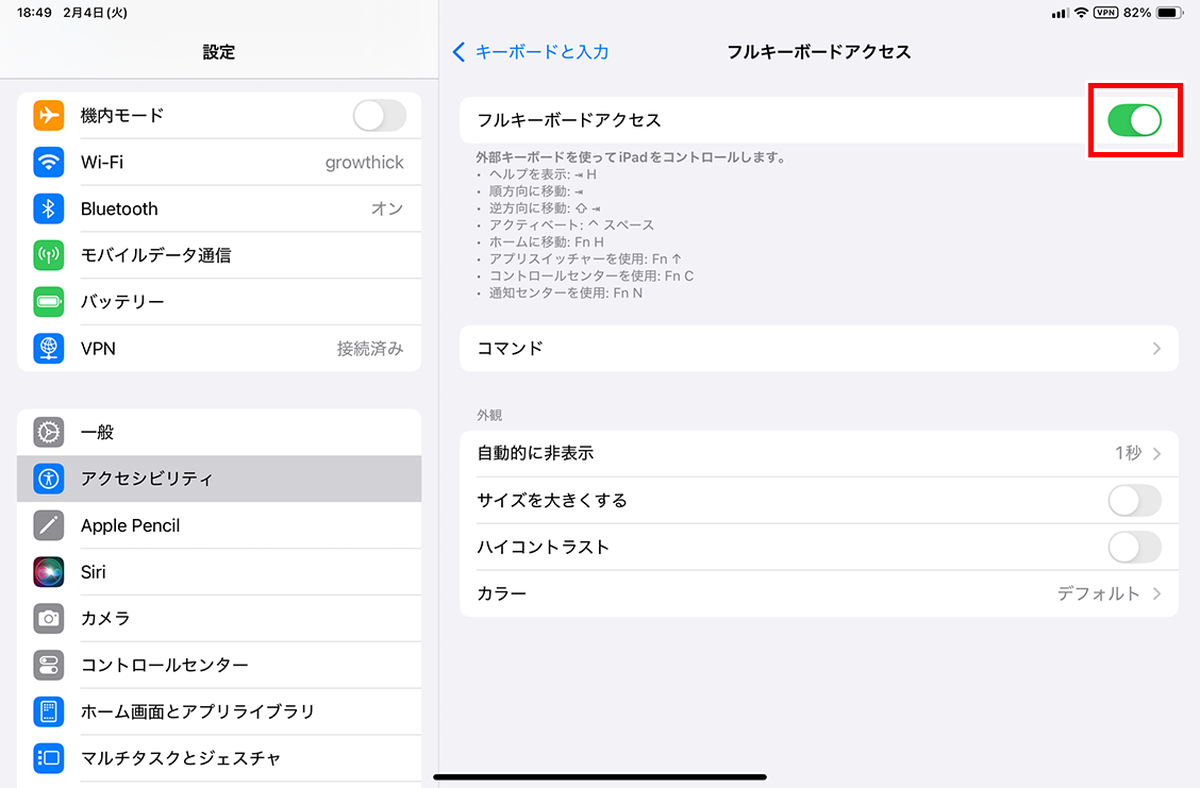Open 自動的に非表示 row
Viewport: 1200px width, 788px height.
point(819,454)
